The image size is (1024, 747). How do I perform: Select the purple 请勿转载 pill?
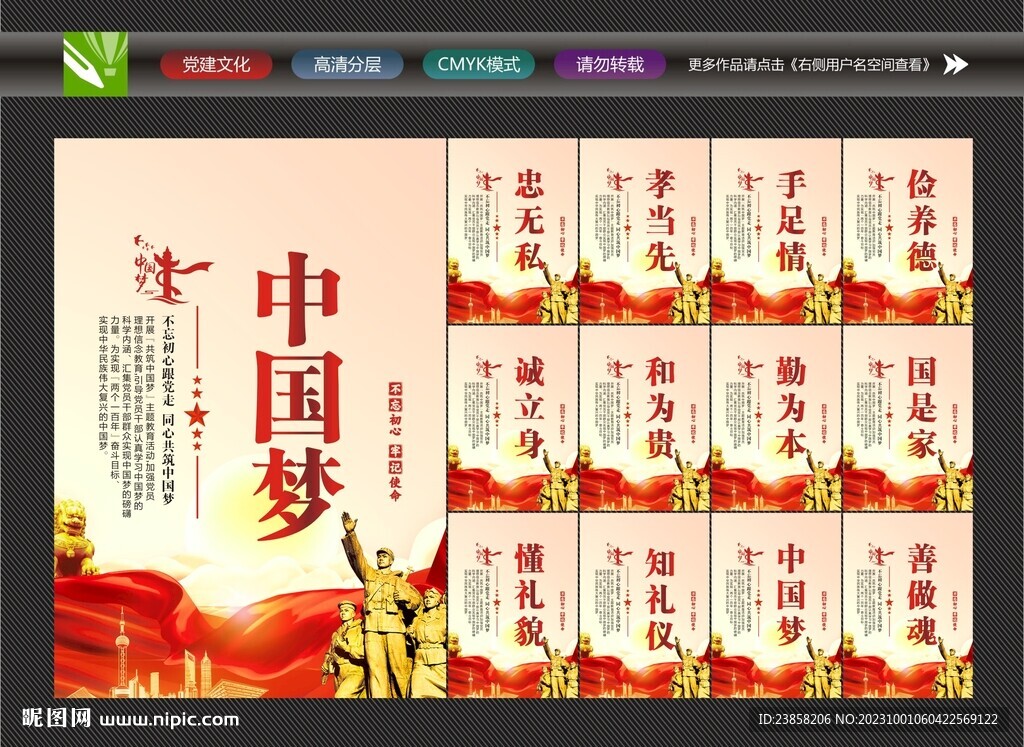click(610, 65)
